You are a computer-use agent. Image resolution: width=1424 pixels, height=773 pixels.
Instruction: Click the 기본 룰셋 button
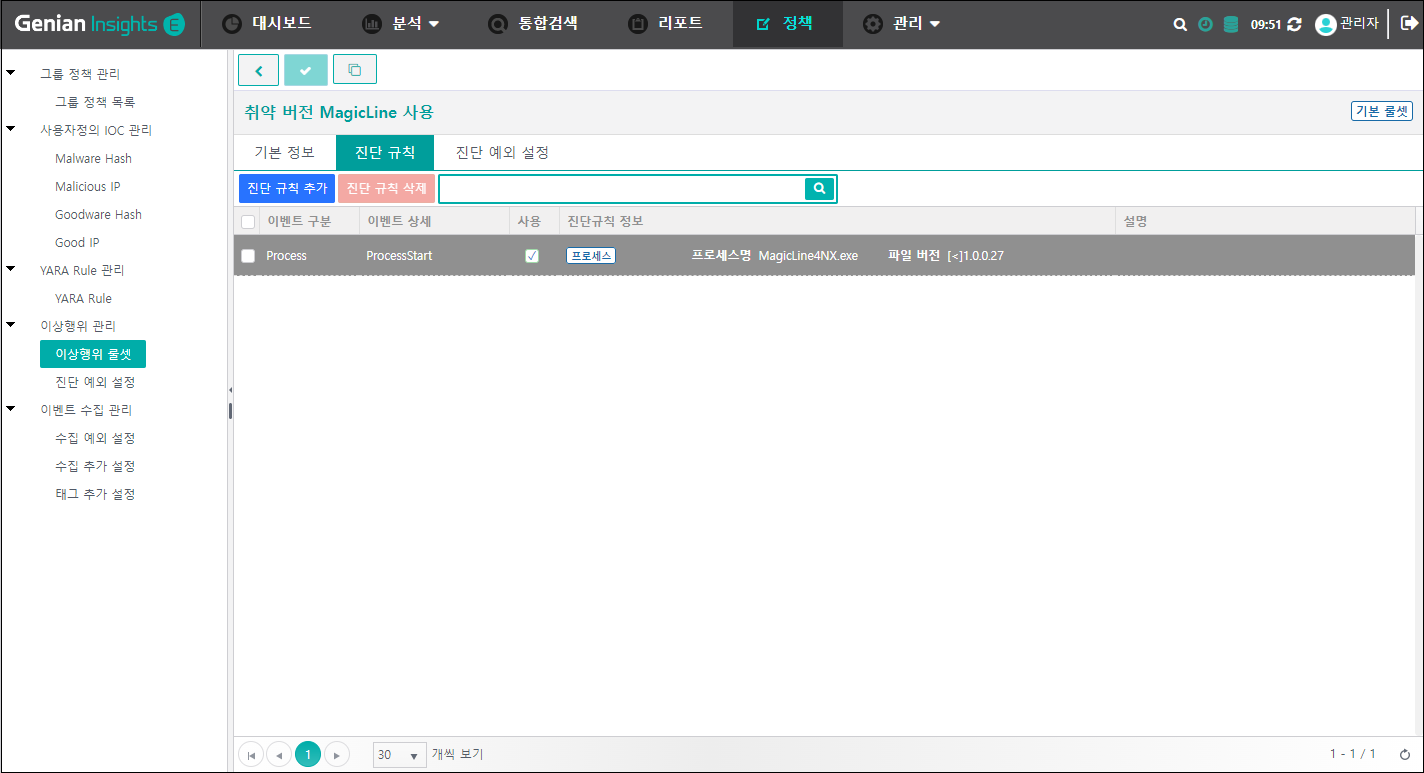point(1381,111)
